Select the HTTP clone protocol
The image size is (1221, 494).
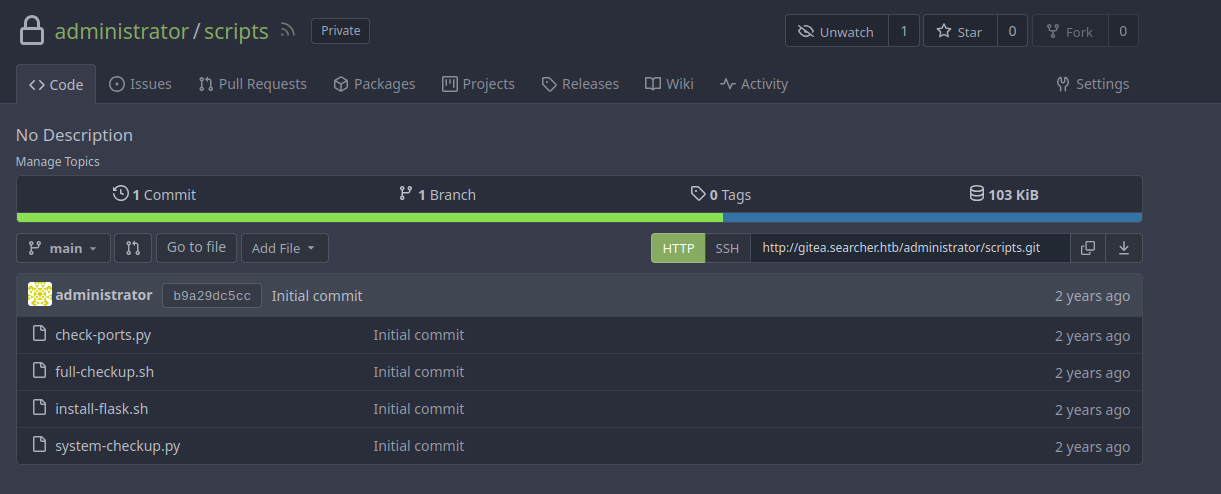678,248
